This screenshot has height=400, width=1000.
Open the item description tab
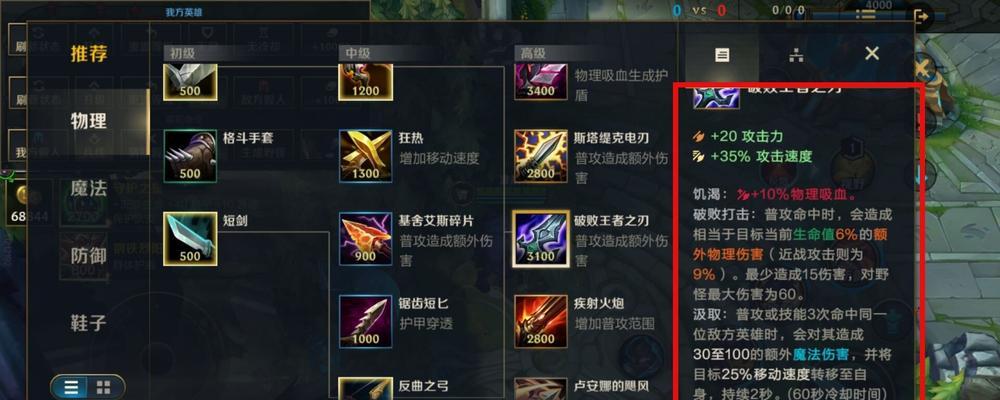tap(721, 55)
